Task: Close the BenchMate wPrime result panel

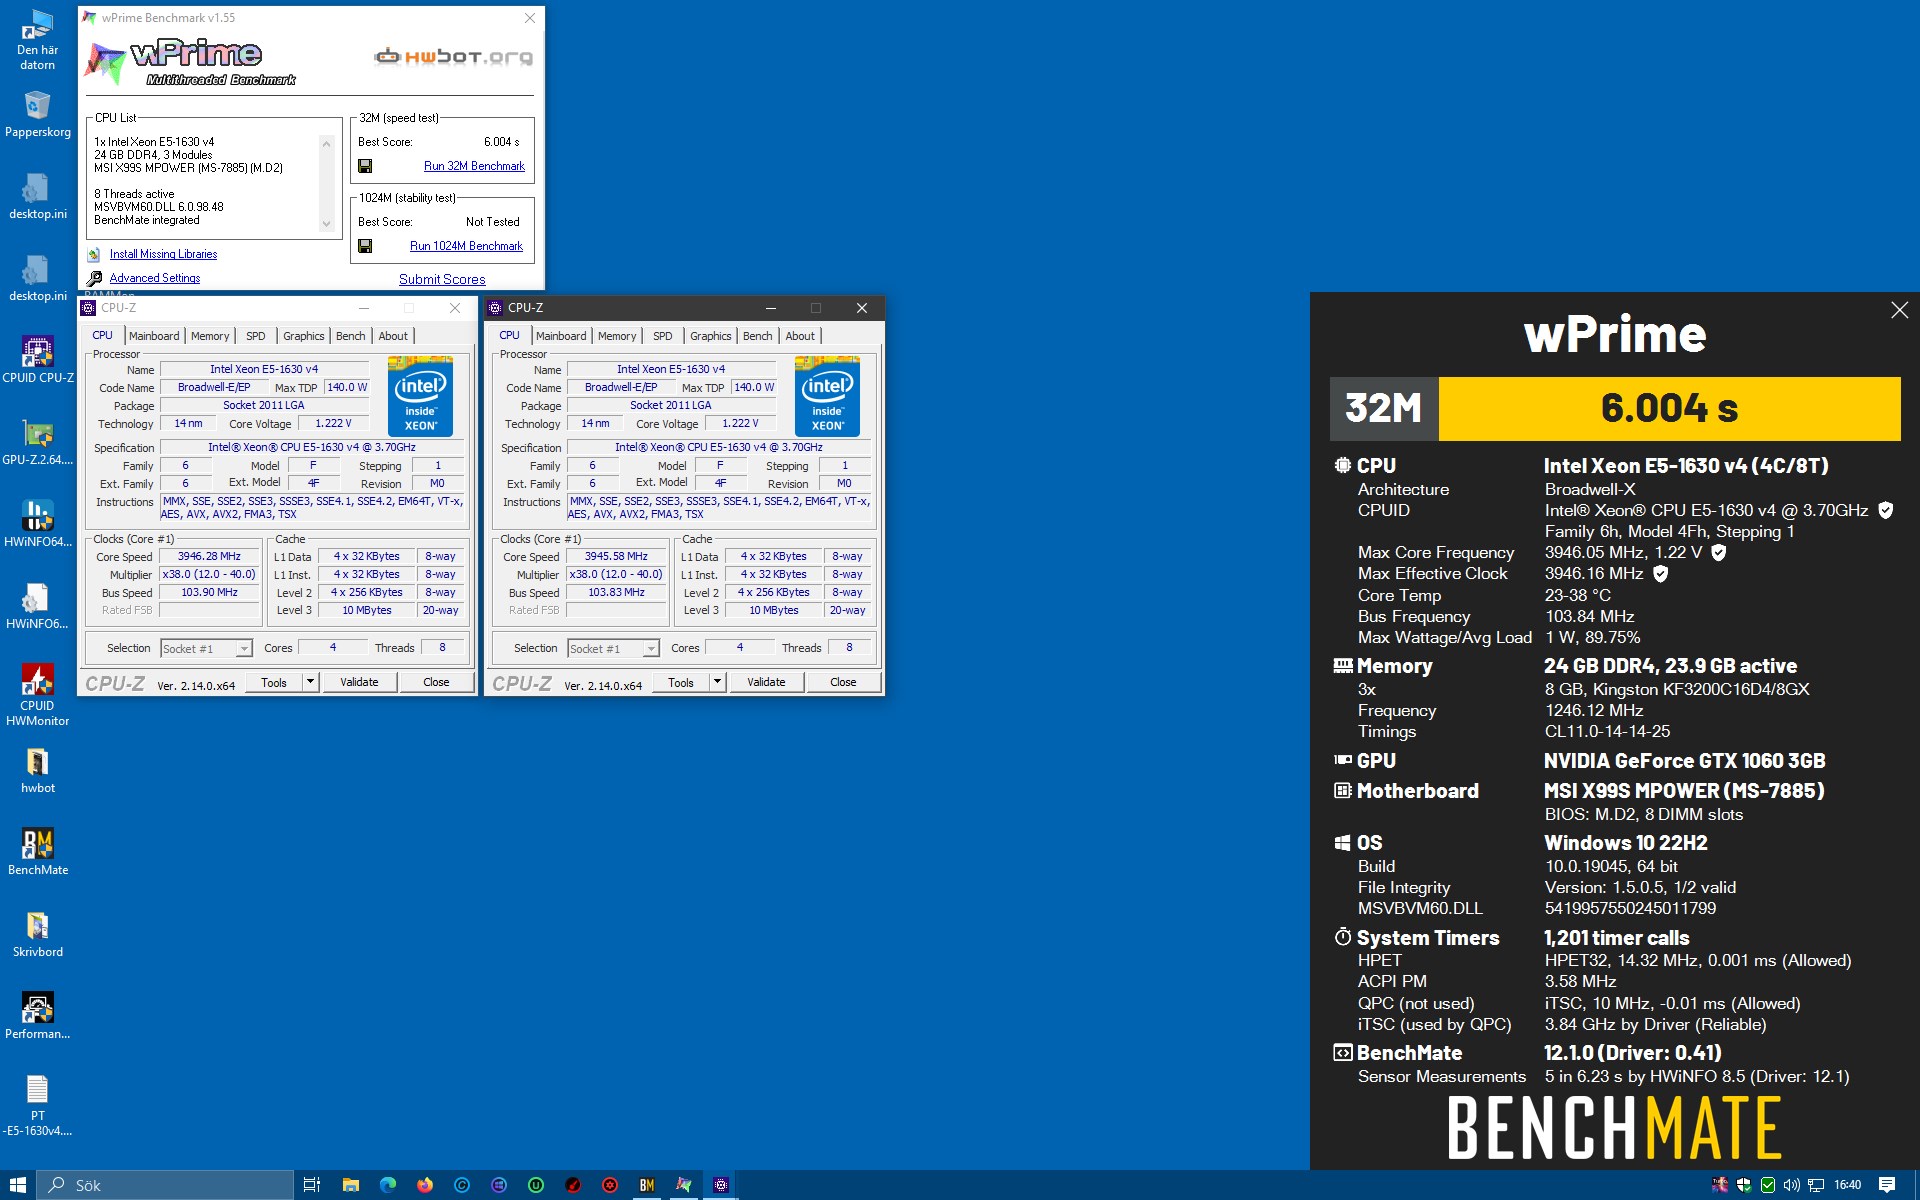Action: click(1899, 310)
